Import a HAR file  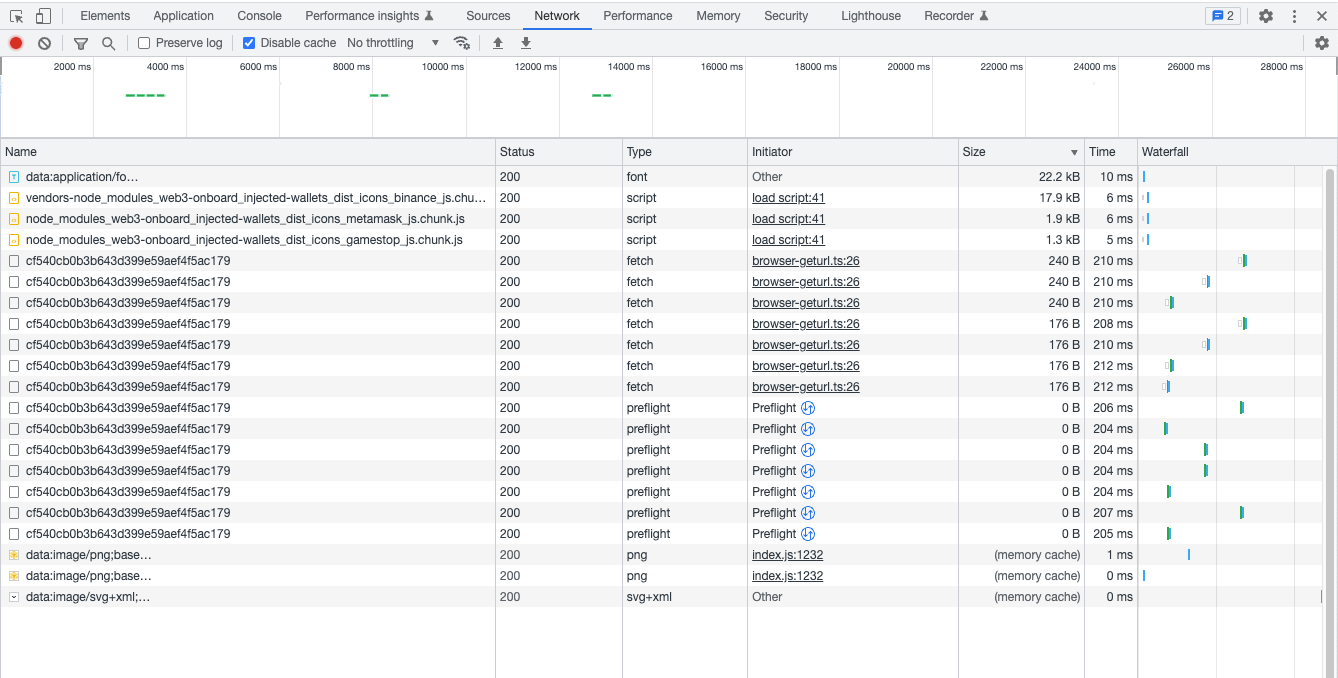tap(497, 42)
